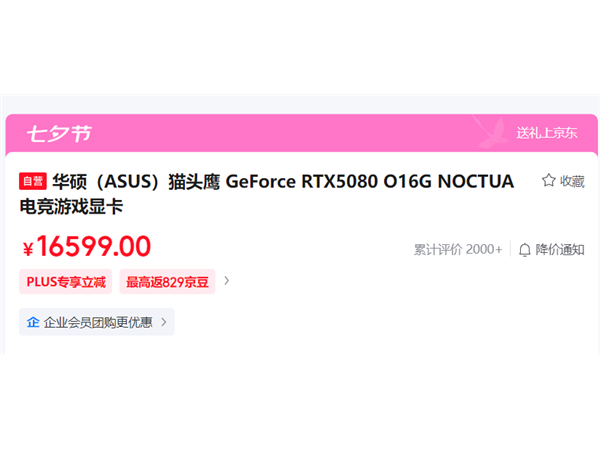Open the 送礼上京东 banner link
Image resolution: width=600 pixels, height=450 pixels.
coord(546,133)
